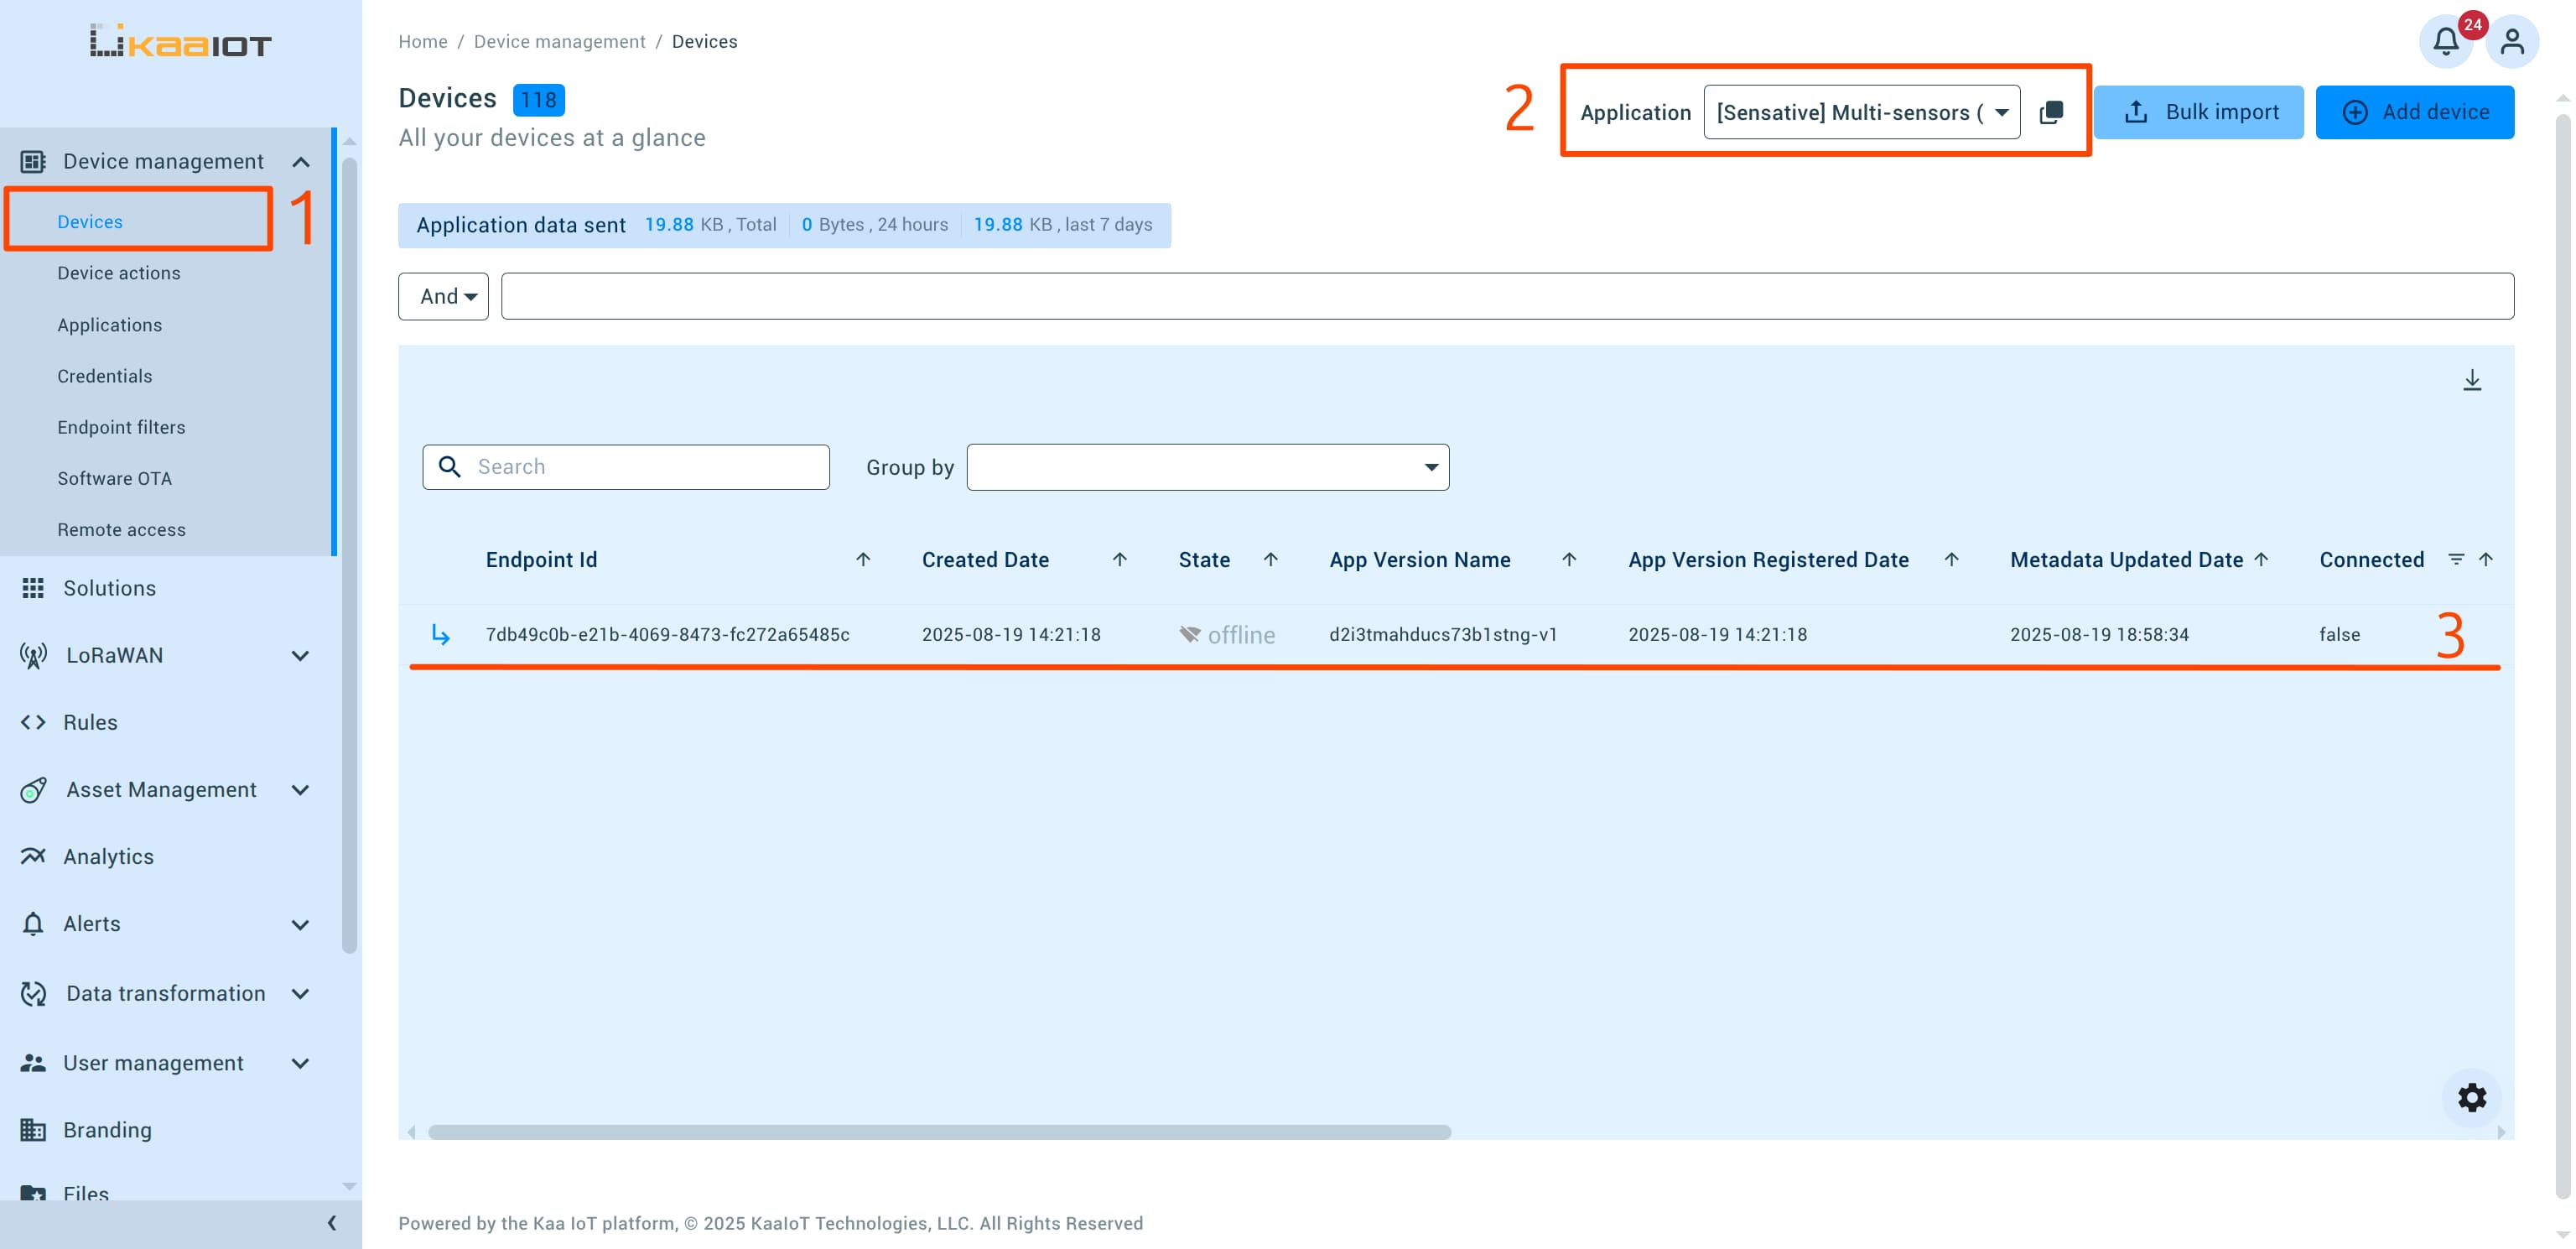The width and height of the screenshot is (2576, 1249).
Task: Click the Add device button
Action: [x=2414, y=112]
